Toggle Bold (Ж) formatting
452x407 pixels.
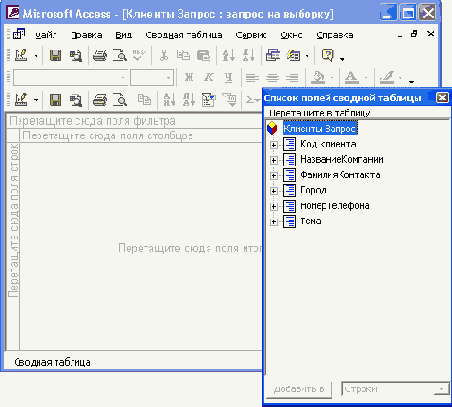pyautogui.click(x=189, y=77)
